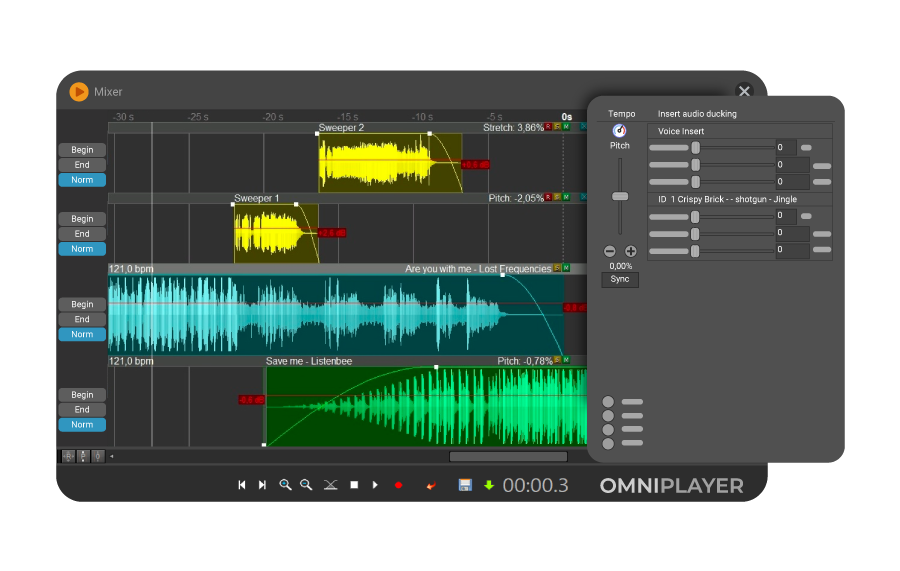This screenshot has height=571, width=900.
Task: Toggle Norm on Are you with me track
Action: (82, 334)
